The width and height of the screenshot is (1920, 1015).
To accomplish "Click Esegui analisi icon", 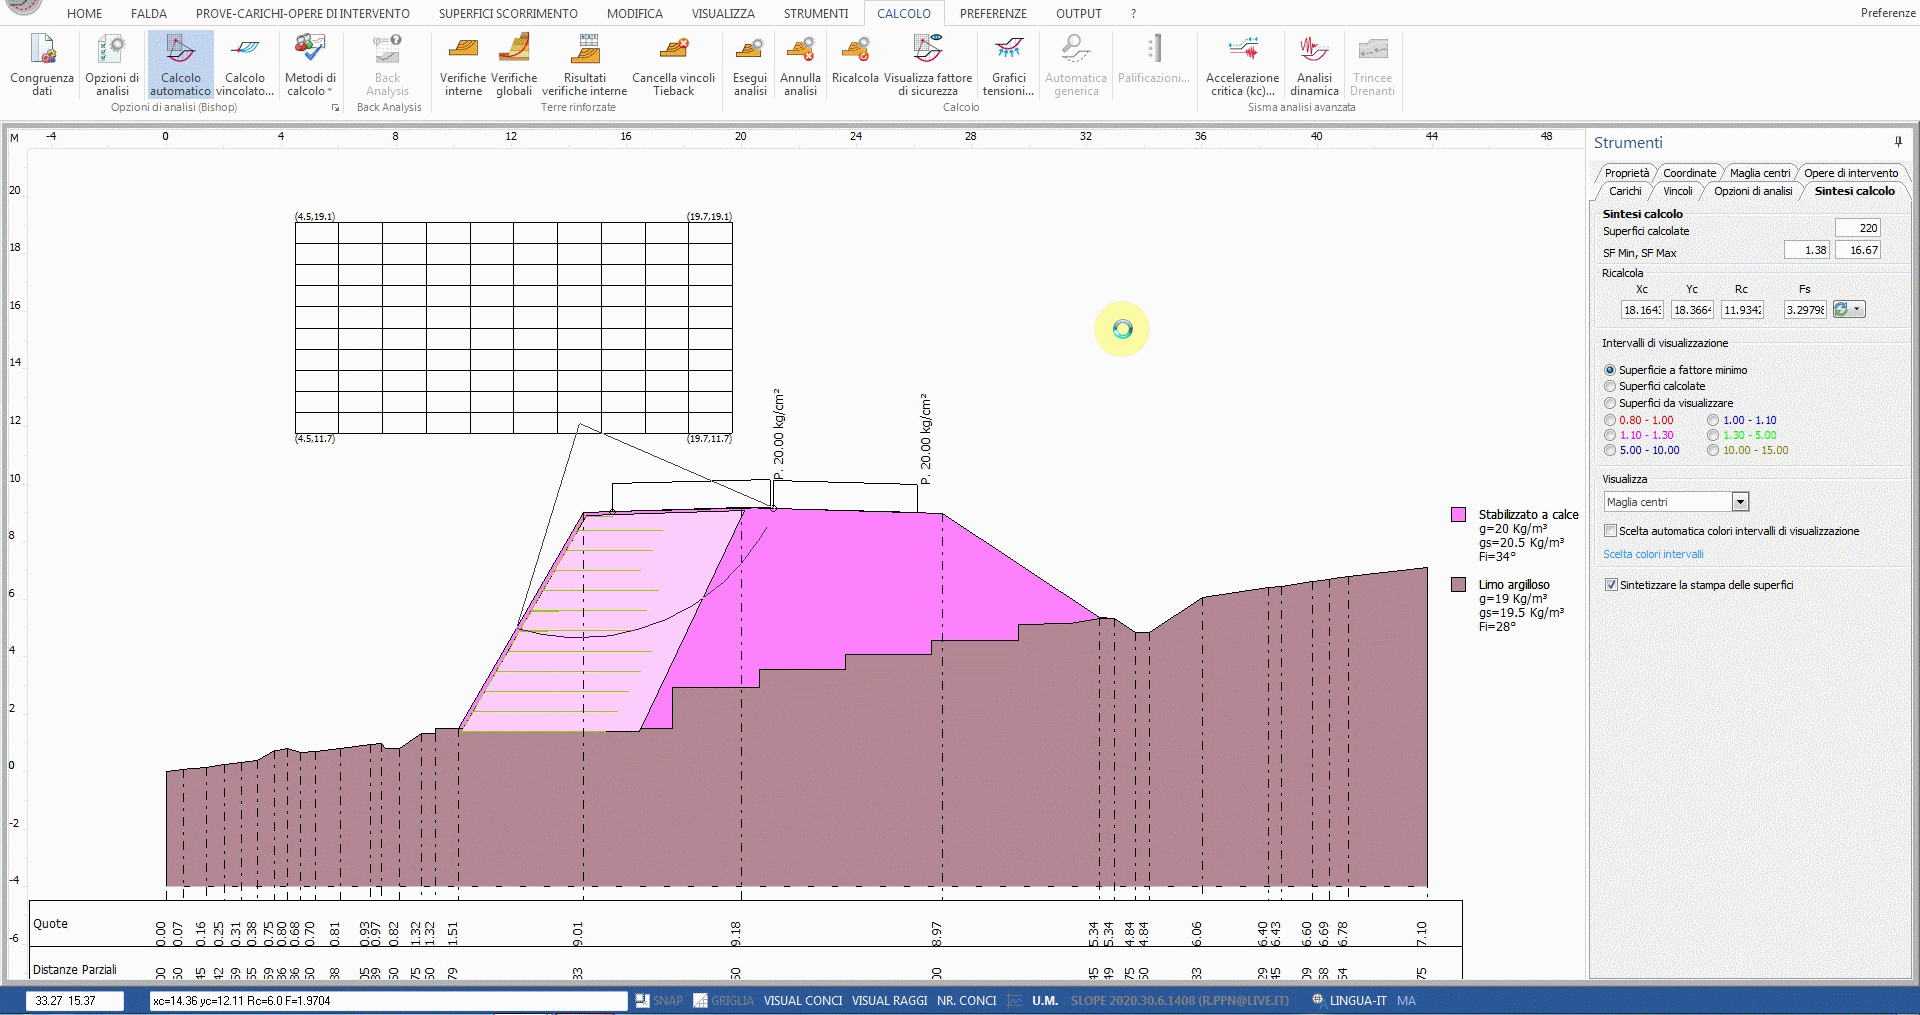I will (x=749, y=64).
